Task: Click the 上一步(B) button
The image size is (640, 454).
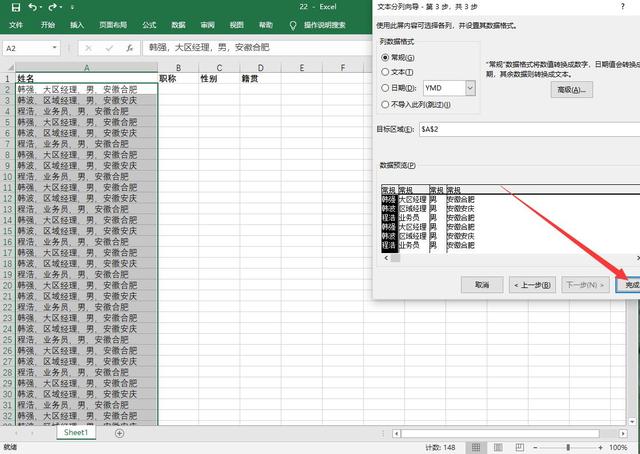Action: (x=532, y=285)
